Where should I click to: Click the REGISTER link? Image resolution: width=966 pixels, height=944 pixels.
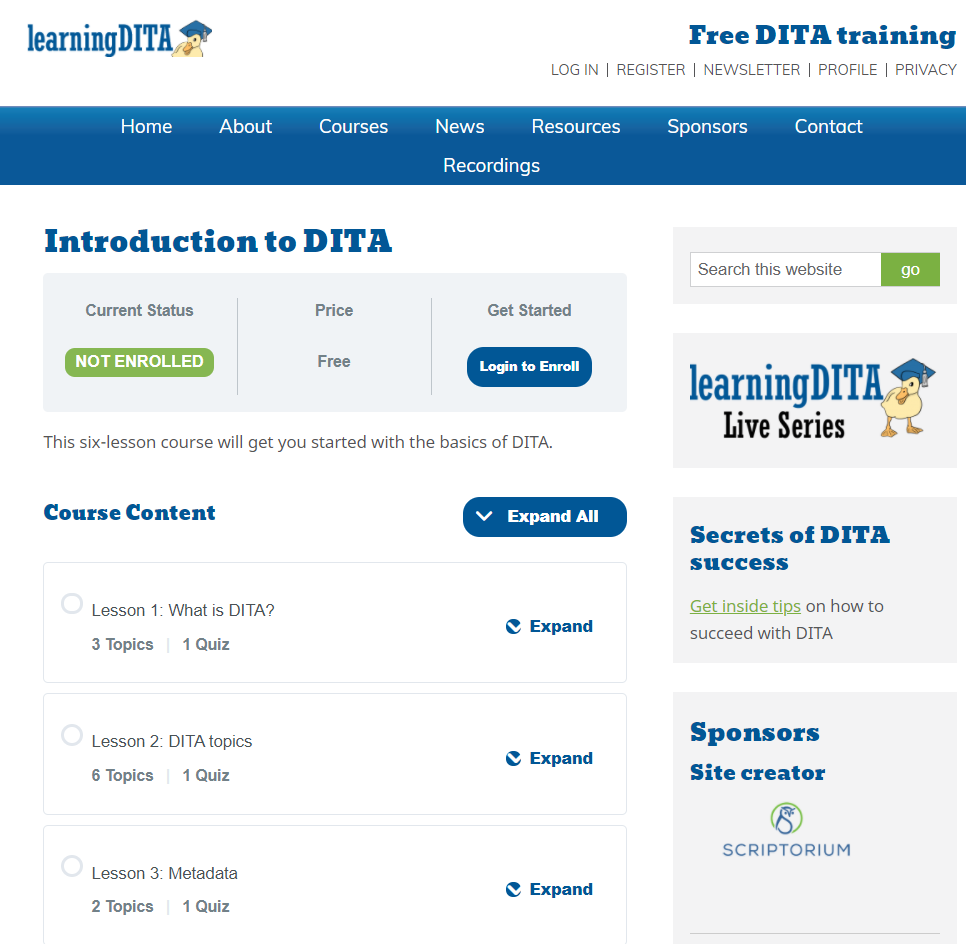[x=651, y=70]
